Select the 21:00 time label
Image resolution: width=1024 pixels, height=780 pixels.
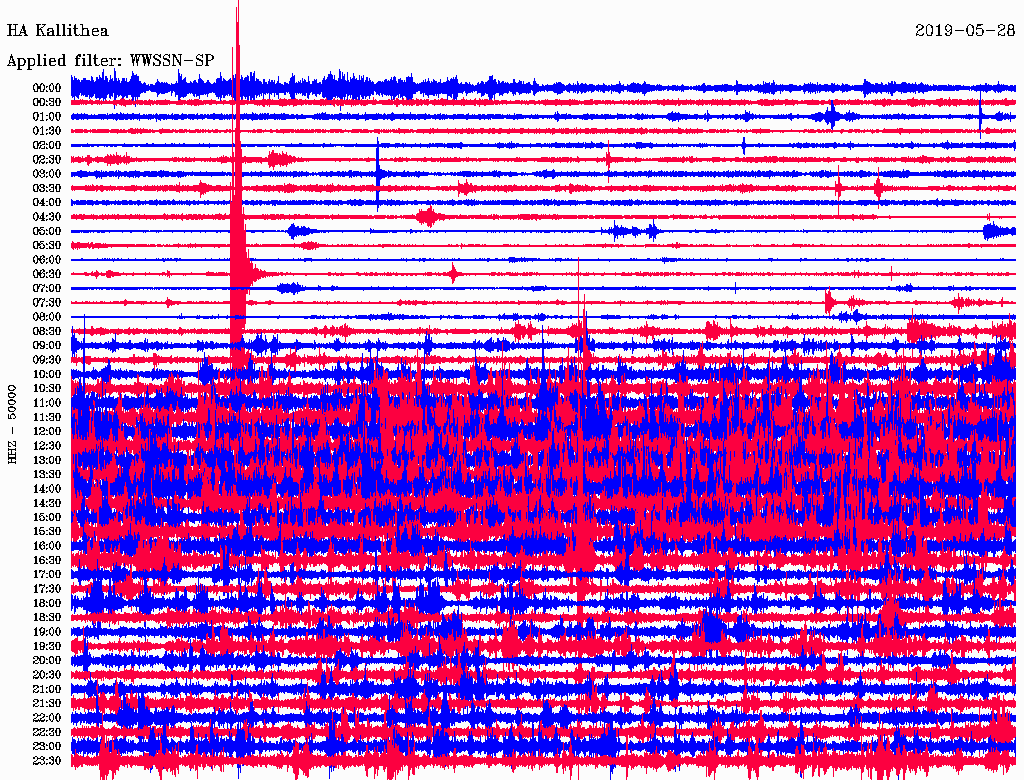tap(47, 690)
